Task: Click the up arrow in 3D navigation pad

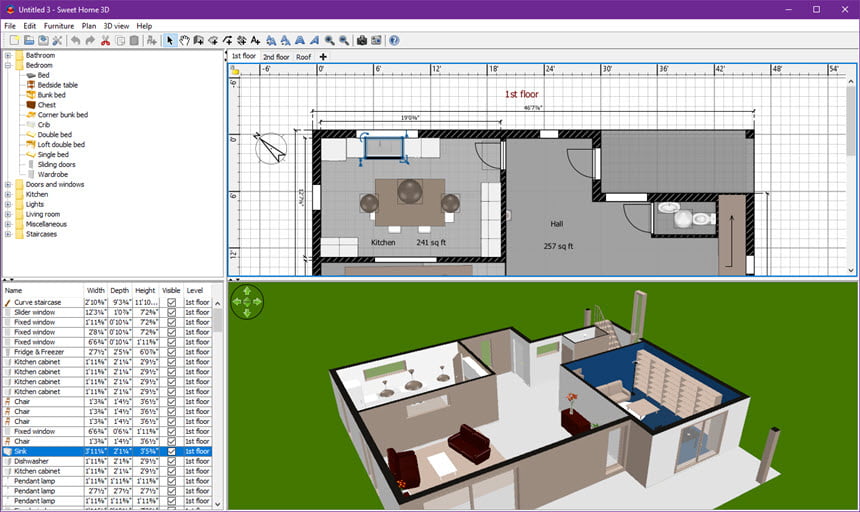Action: click(x=247, y=291)
